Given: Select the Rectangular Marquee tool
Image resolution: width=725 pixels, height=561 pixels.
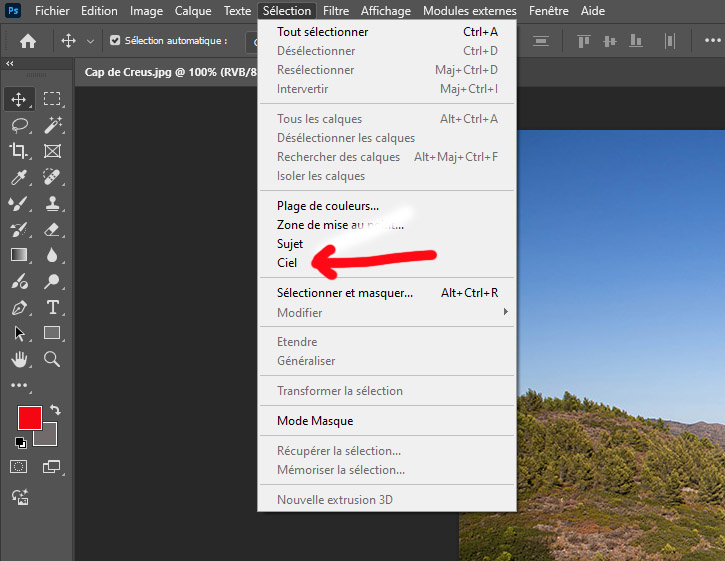Looking at the screenshot, I should click(52, 99).
